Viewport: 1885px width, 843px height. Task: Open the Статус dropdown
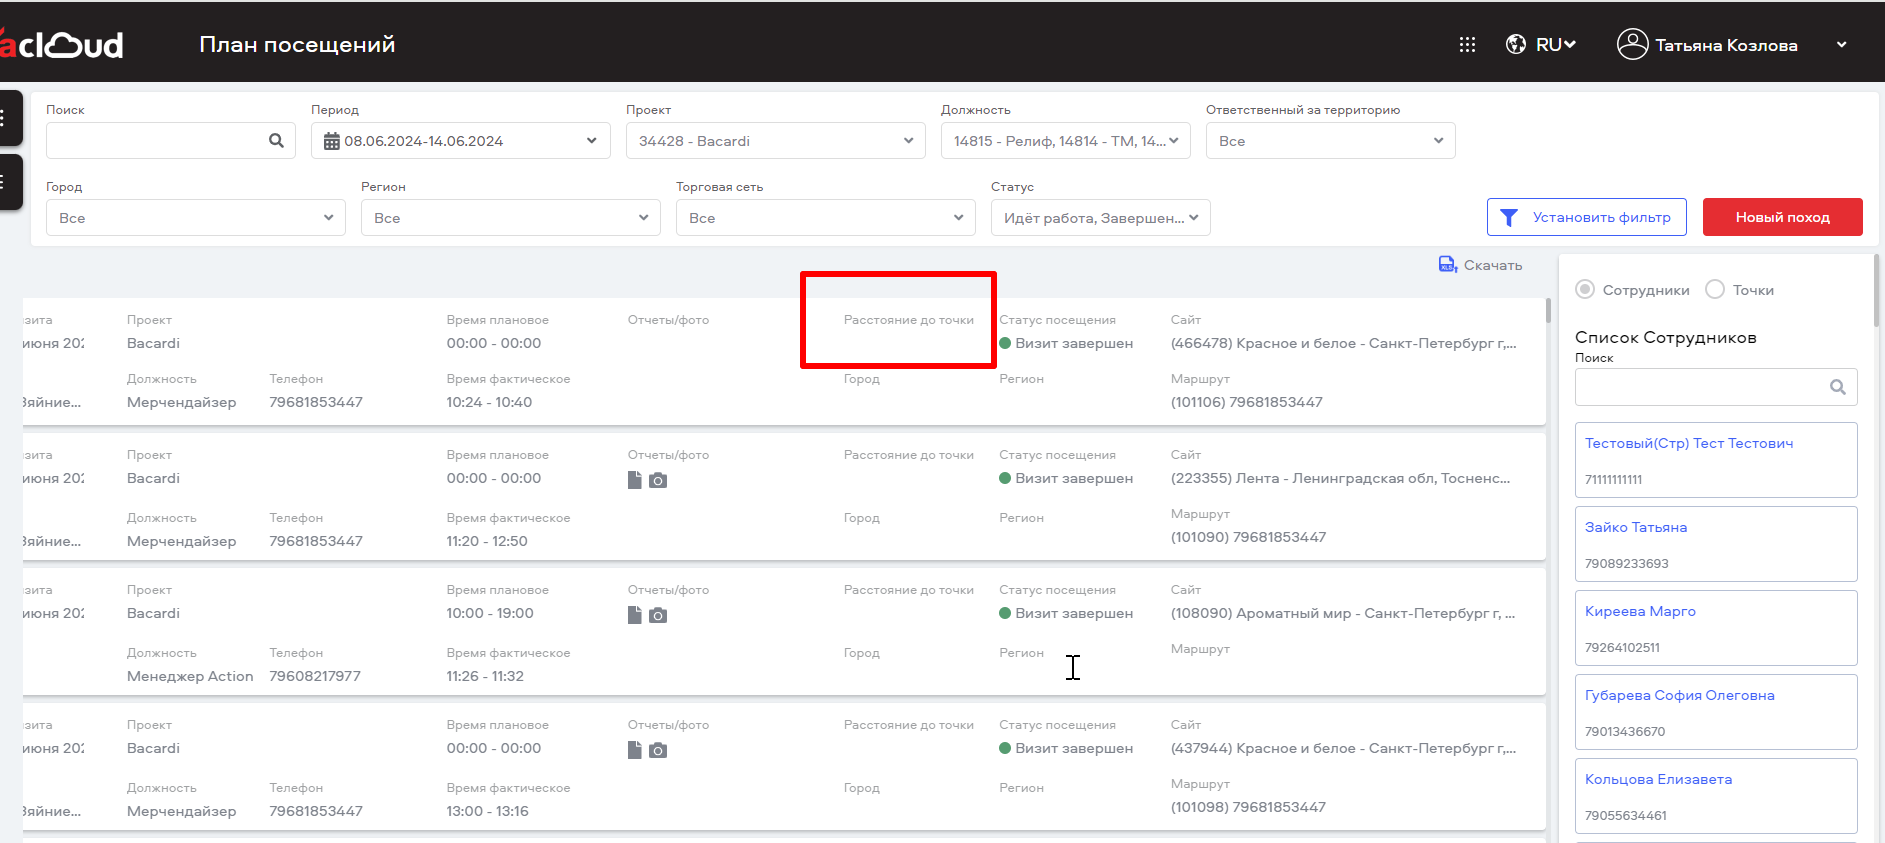click(1101, 218)
